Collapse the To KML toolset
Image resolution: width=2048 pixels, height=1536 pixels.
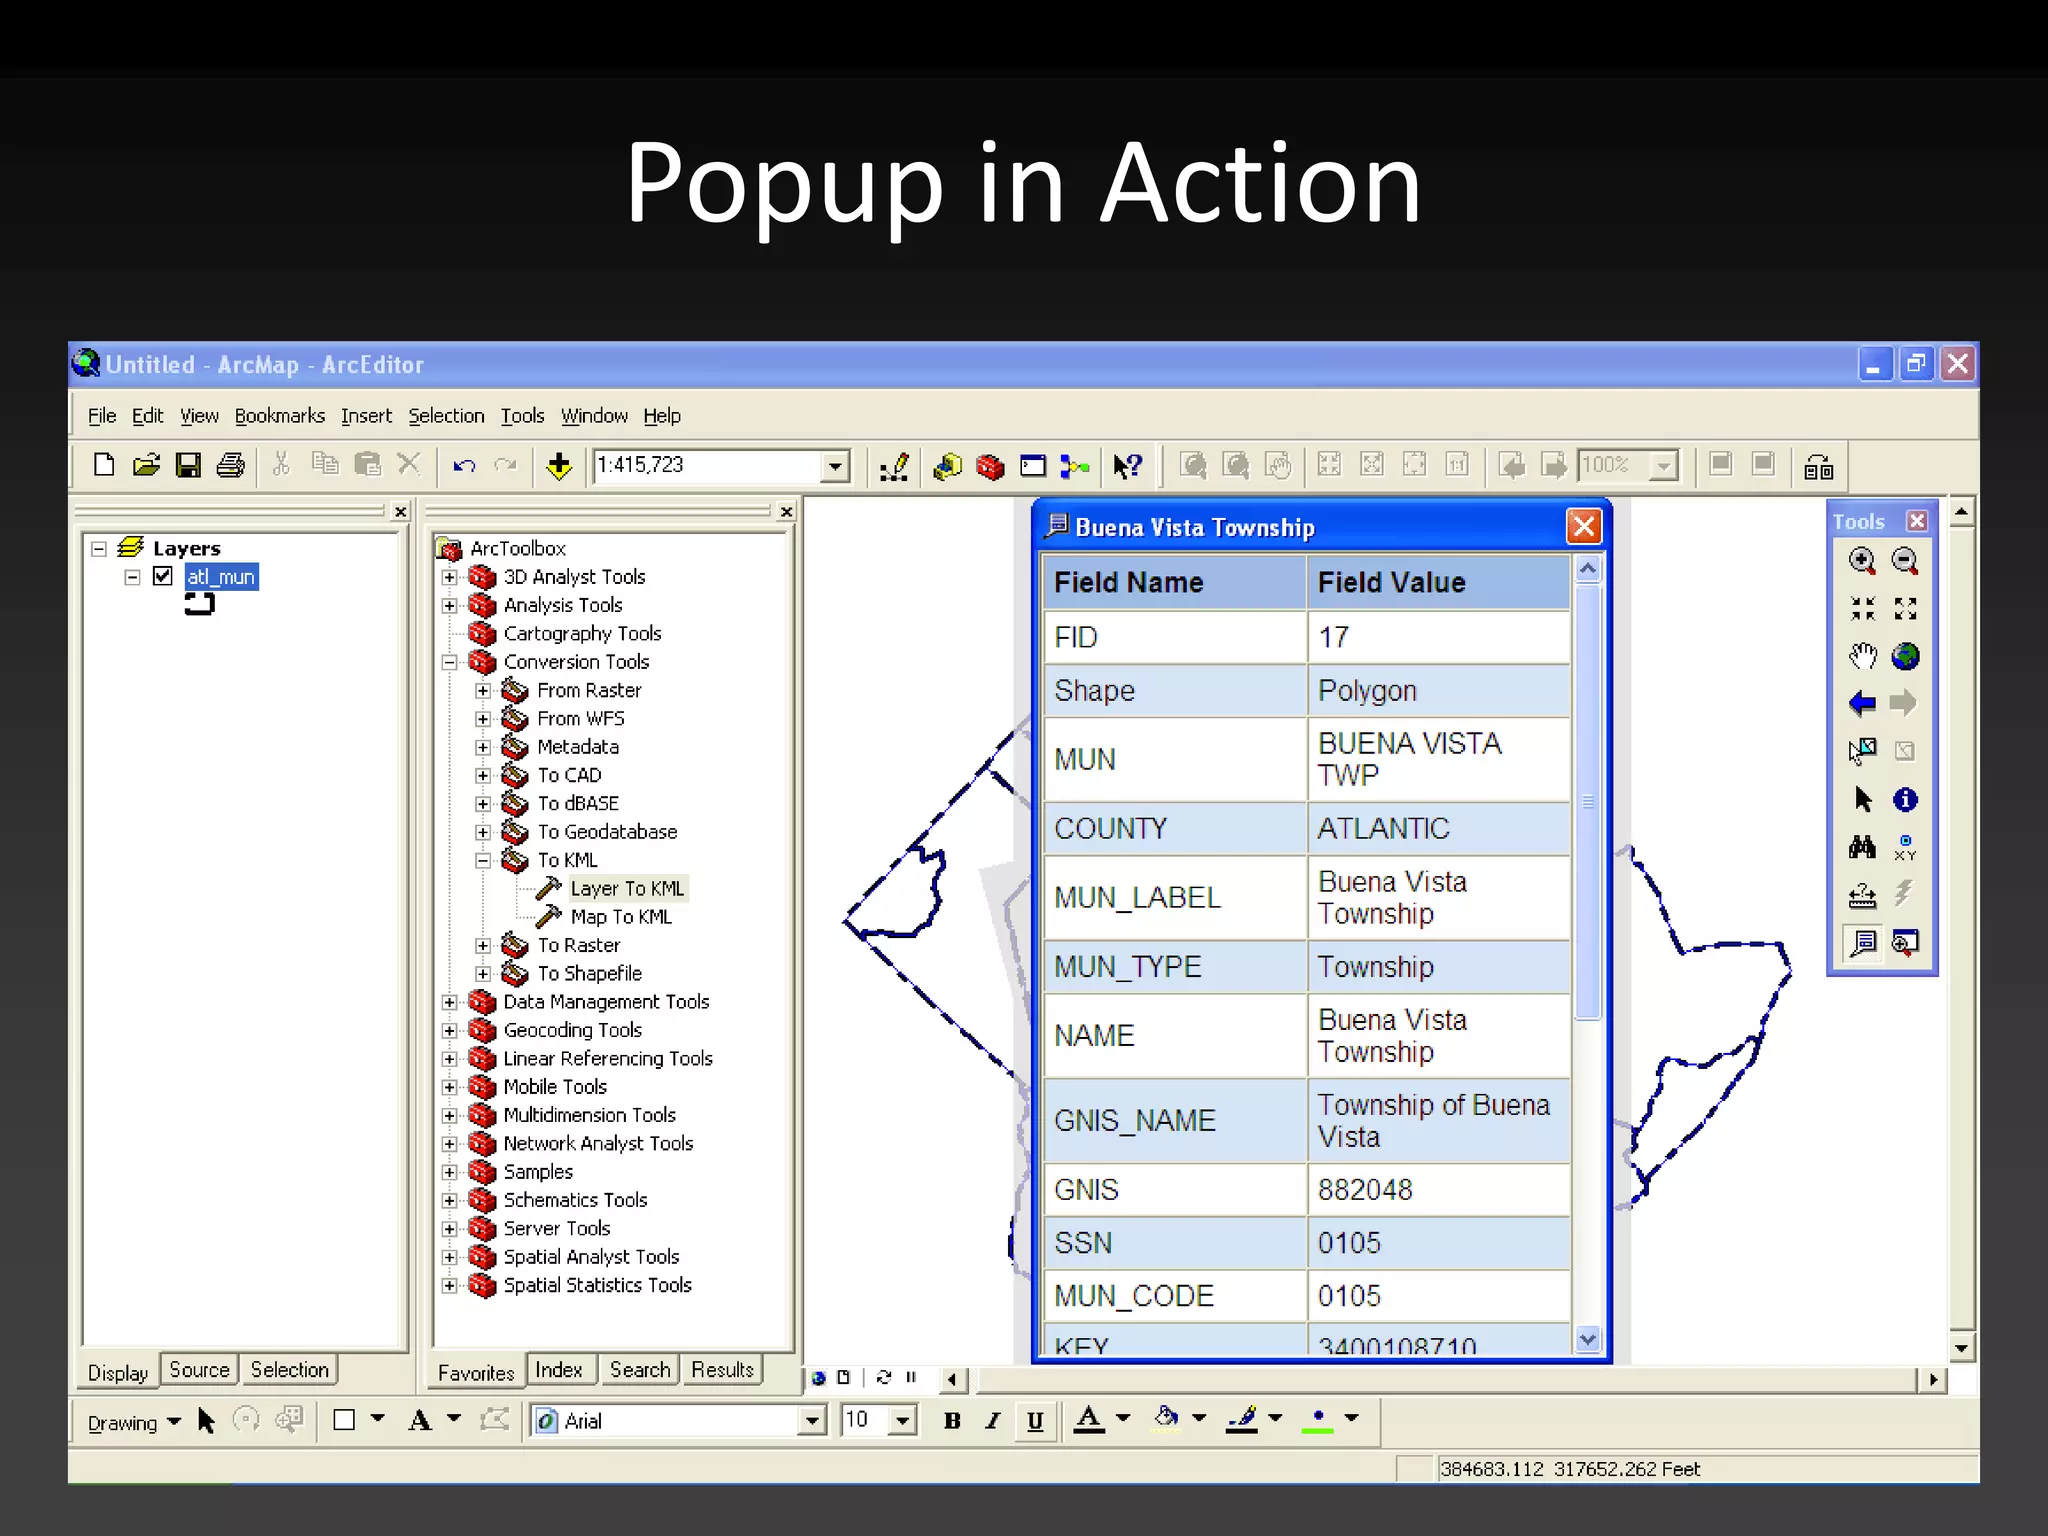[x=482, y=860]
